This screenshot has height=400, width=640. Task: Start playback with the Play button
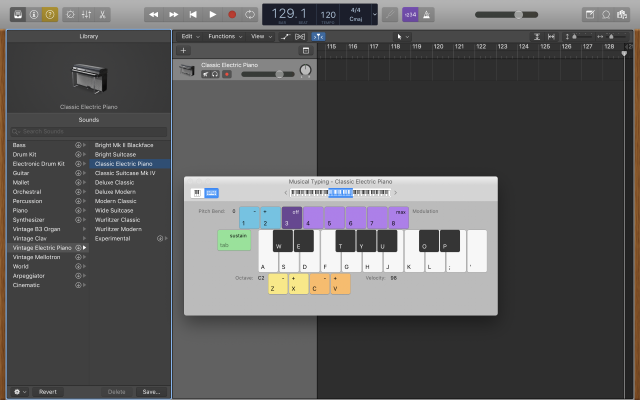tap(213, 15)
